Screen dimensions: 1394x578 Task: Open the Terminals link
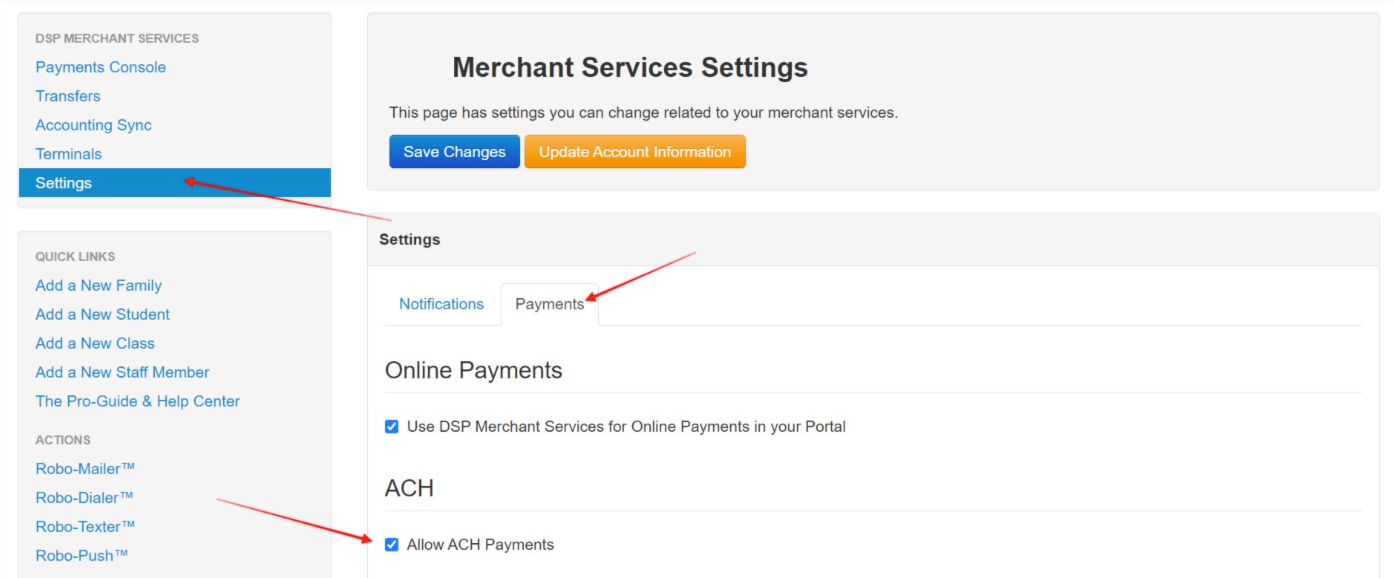(x=69, y=154)
